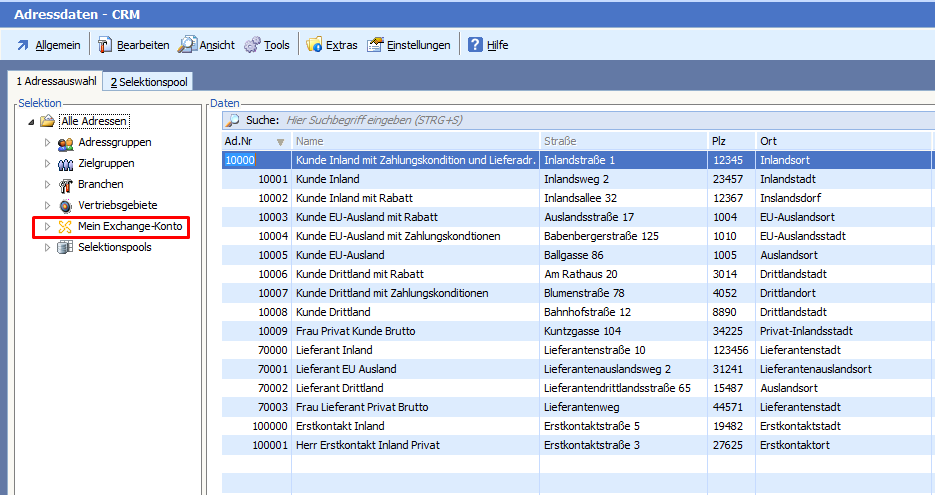Click the Ad.Nr column sort arrow
Screen dimensions: 935x495
(x=280, y=142)
